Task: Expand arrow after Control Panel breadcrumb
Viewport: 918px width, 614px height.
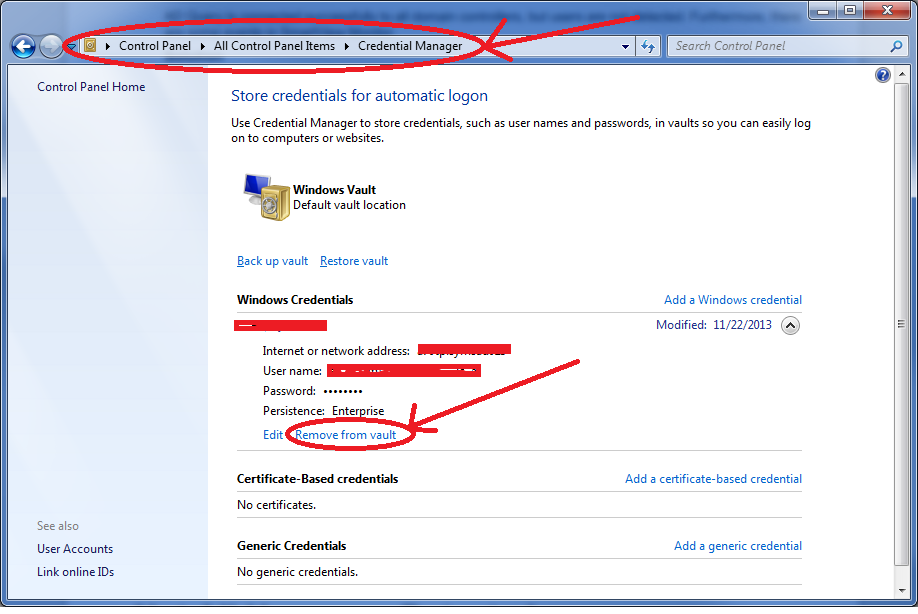Action: click(203, 46)
